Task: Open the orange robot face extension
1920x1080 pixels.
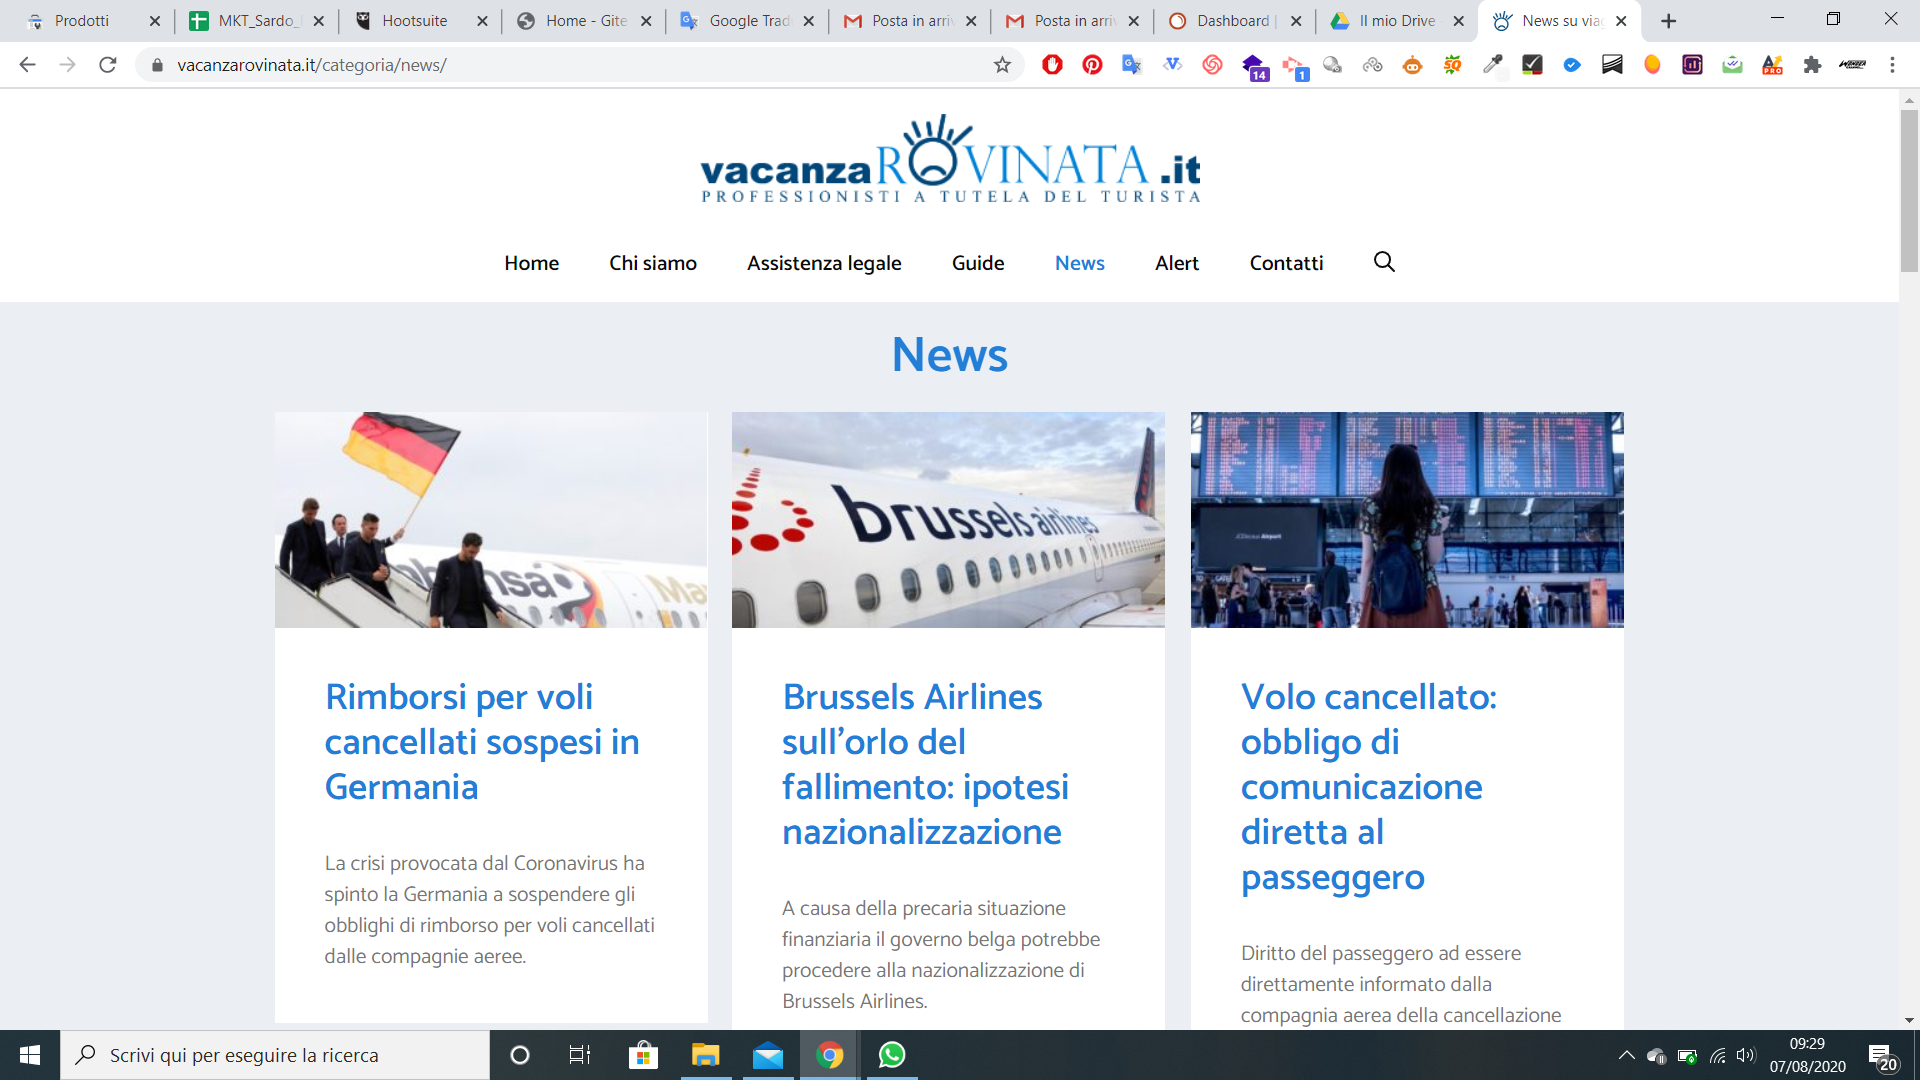Action: point(1412,65)
